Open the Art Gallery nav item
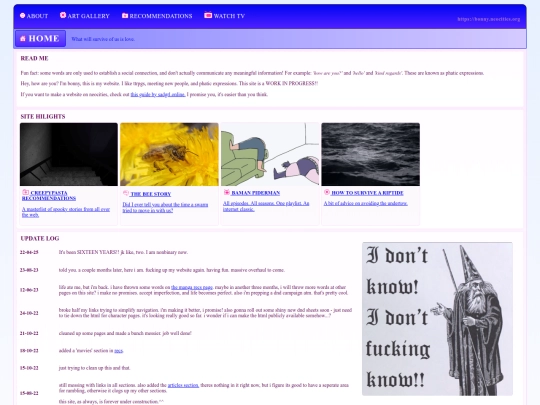540x405 pixels. pyautogui.click(x=85, y=16)
